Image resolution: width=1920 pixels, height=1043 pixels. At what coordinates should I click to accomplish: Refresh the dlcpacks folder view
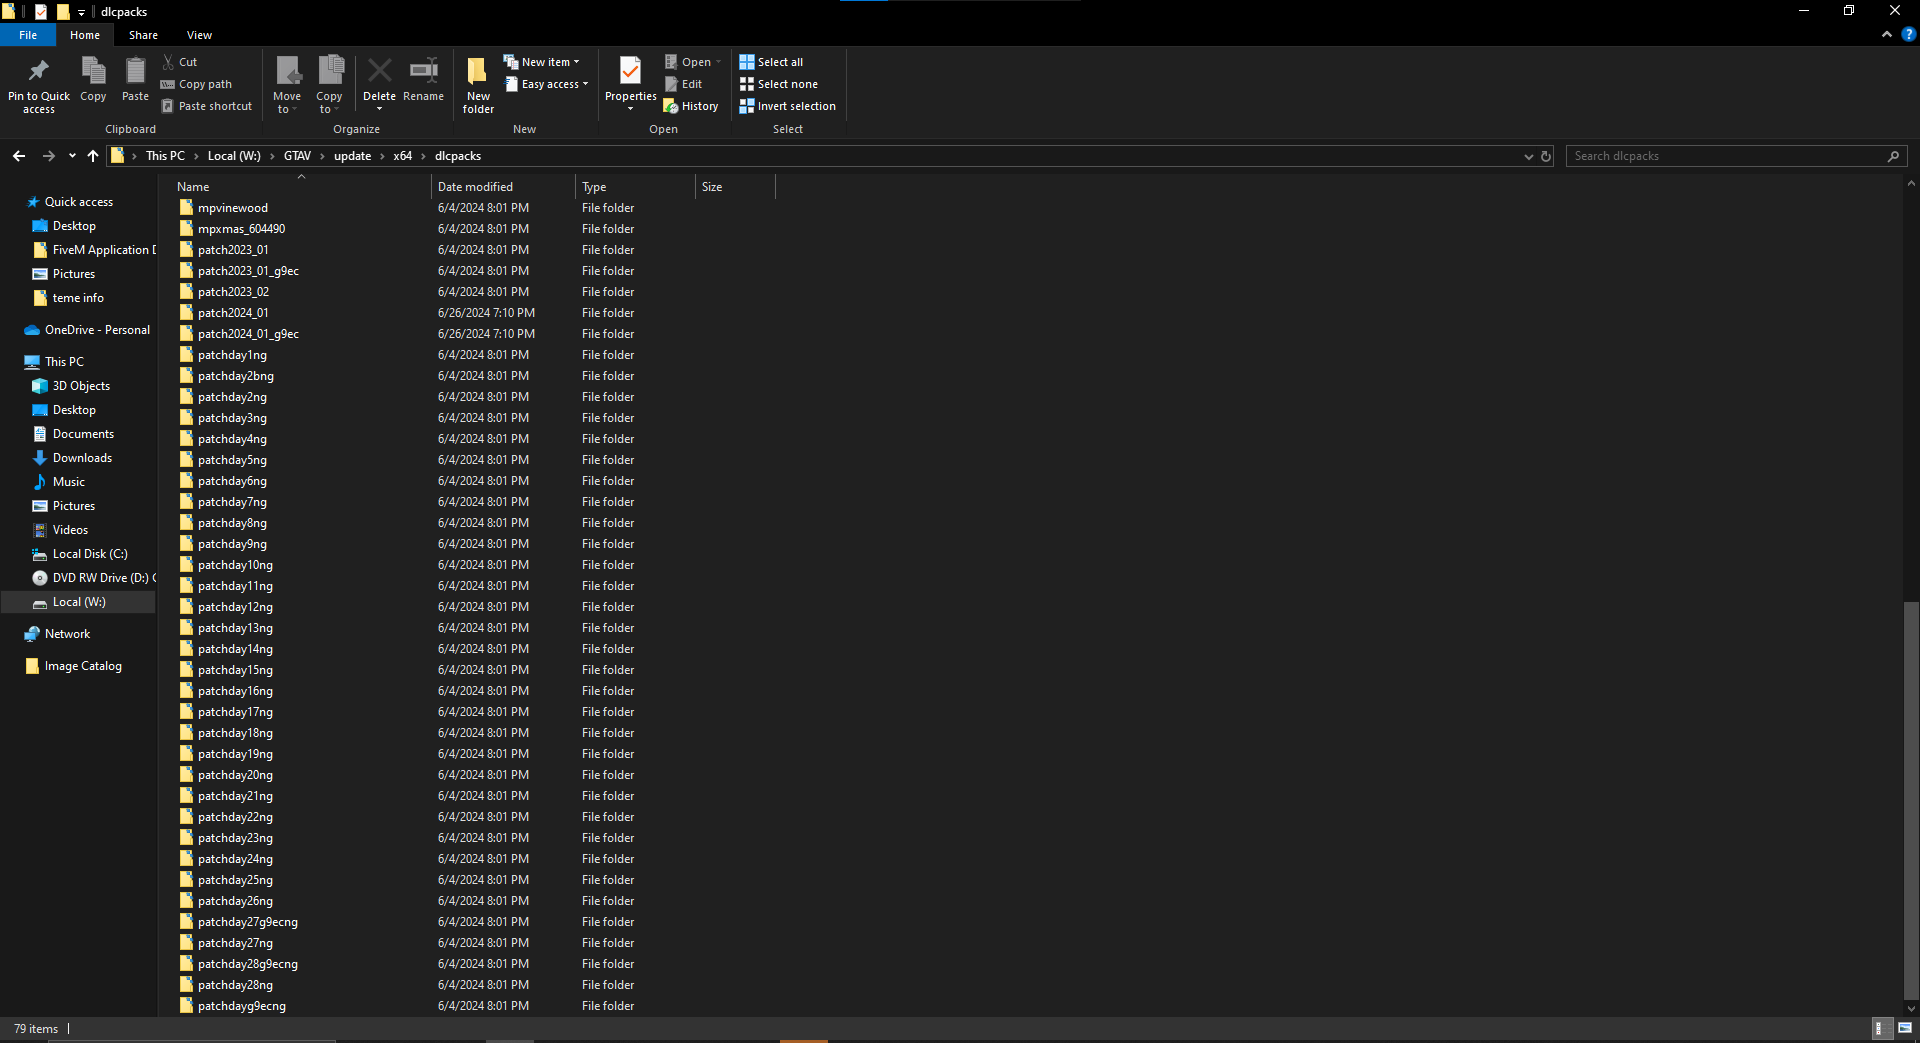[x=1545, y=156]
